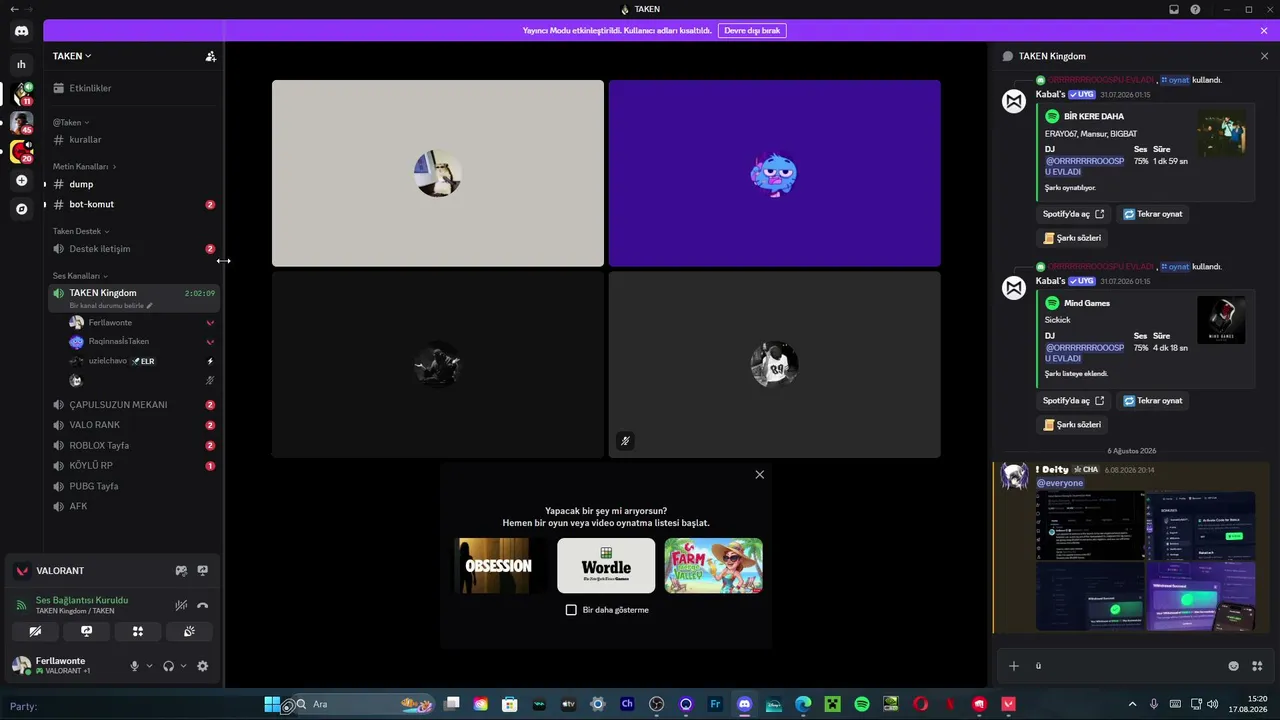Collapse the Ses Kanalları category
This screenshot has width=1280, height=720.
coord(80,276)
